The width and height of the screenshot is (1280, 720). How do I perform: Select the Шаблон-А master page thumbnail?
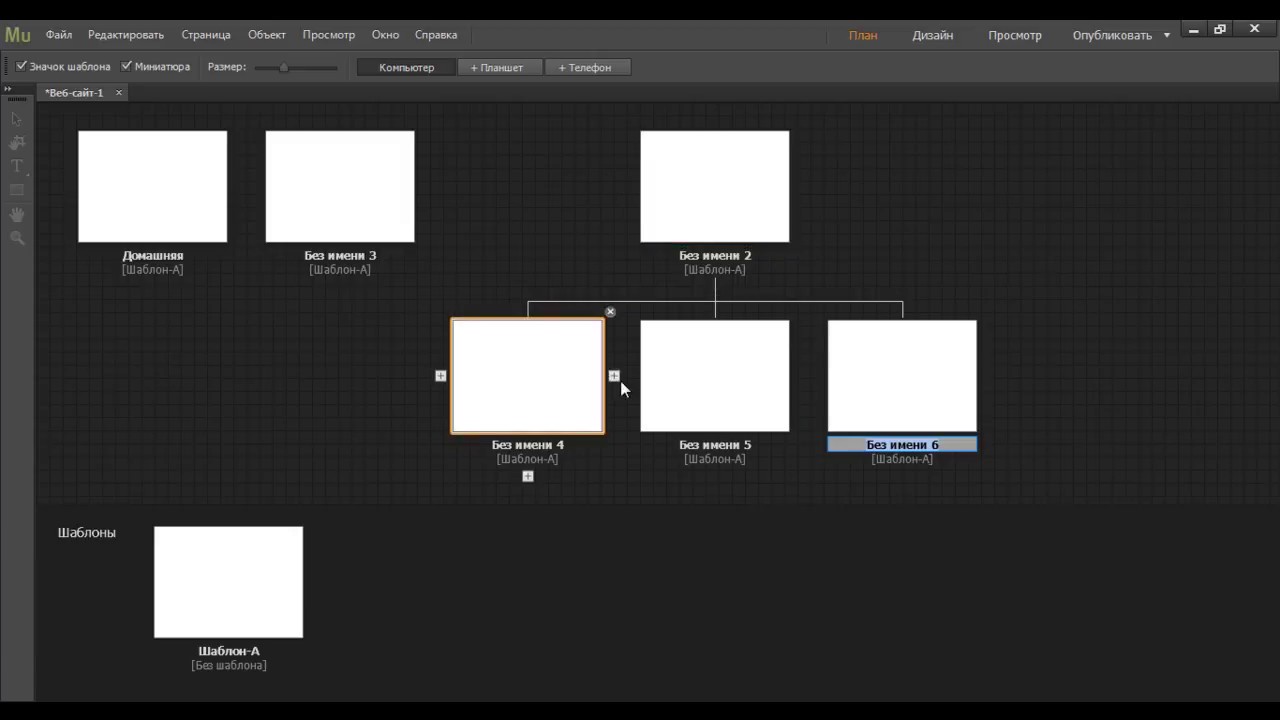coord(228,581)
